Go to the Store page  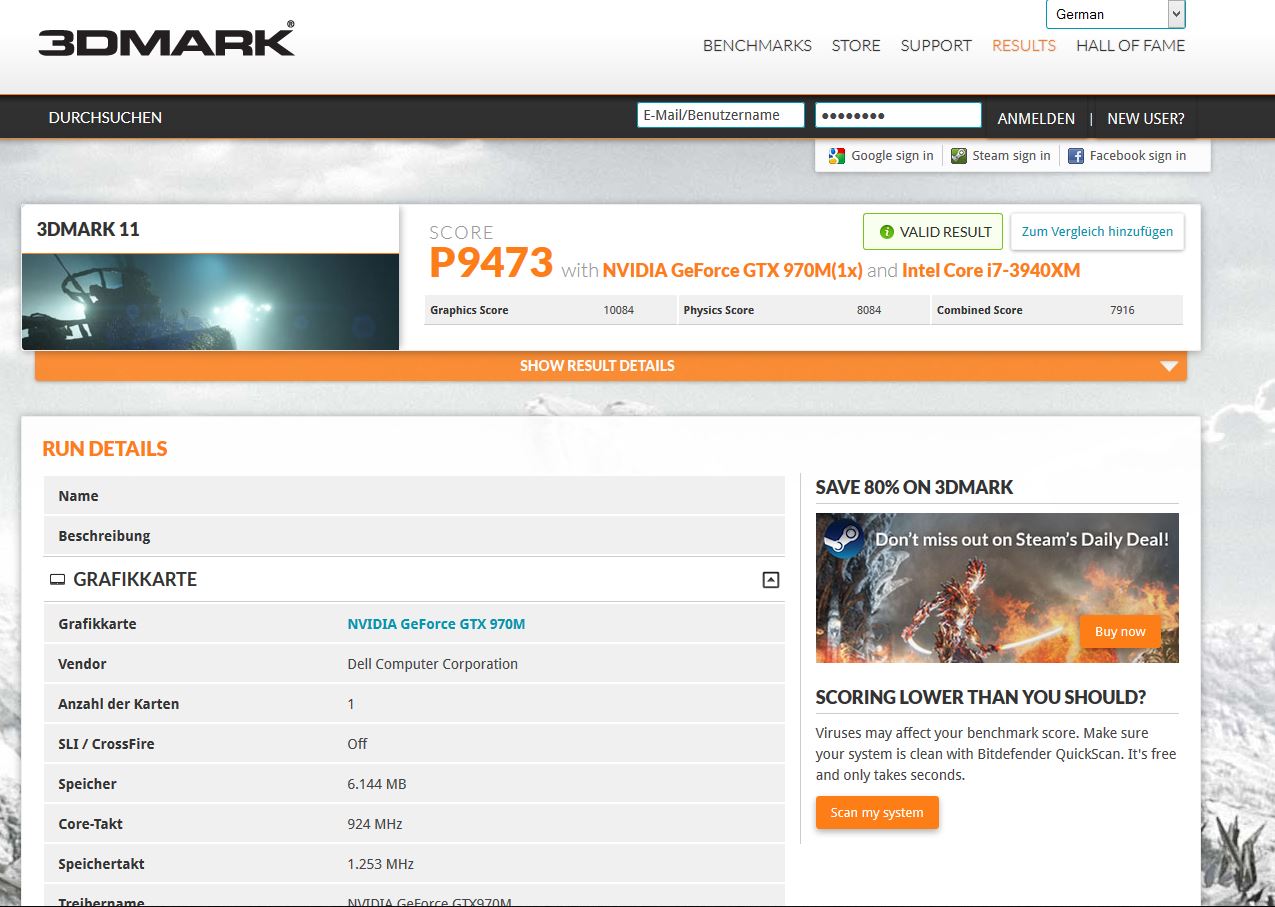coord(856,46)
